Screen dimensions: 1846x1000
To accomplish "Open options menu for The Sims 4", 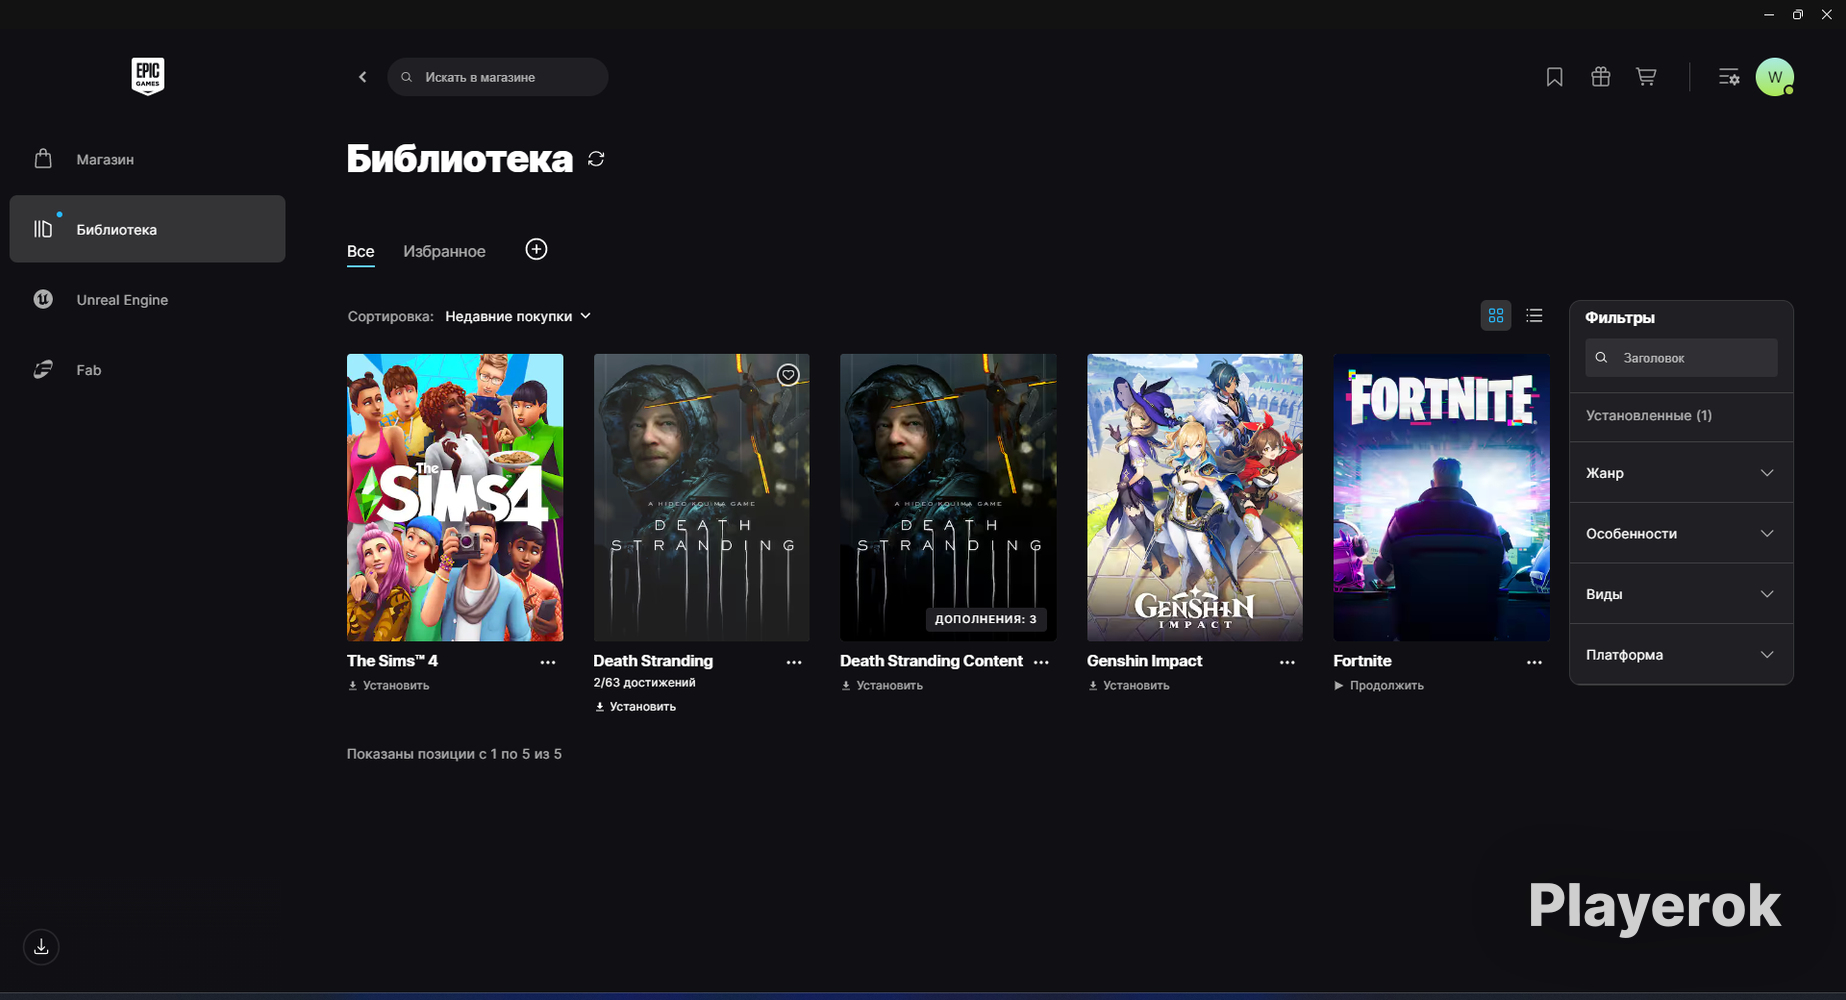I will [548, 662].
